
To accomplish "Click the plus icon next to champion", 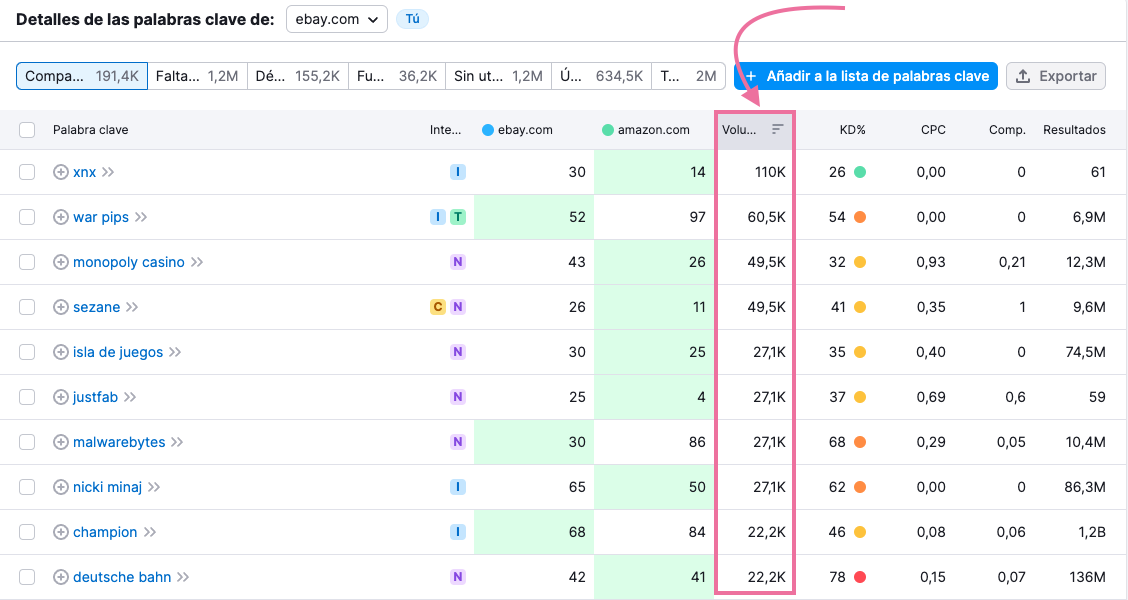I will point(60,531).
